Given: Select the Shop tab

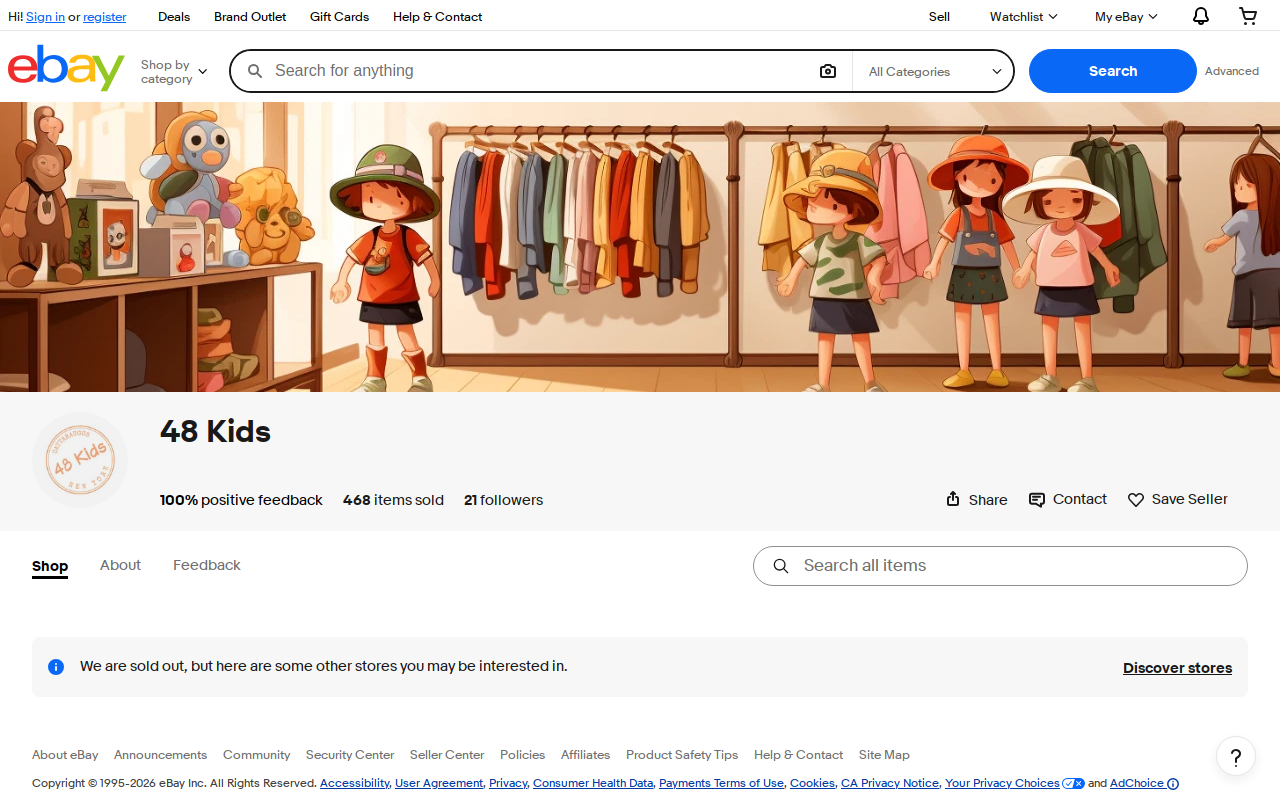Looking at the screenshot, I should tap(50, 566).
